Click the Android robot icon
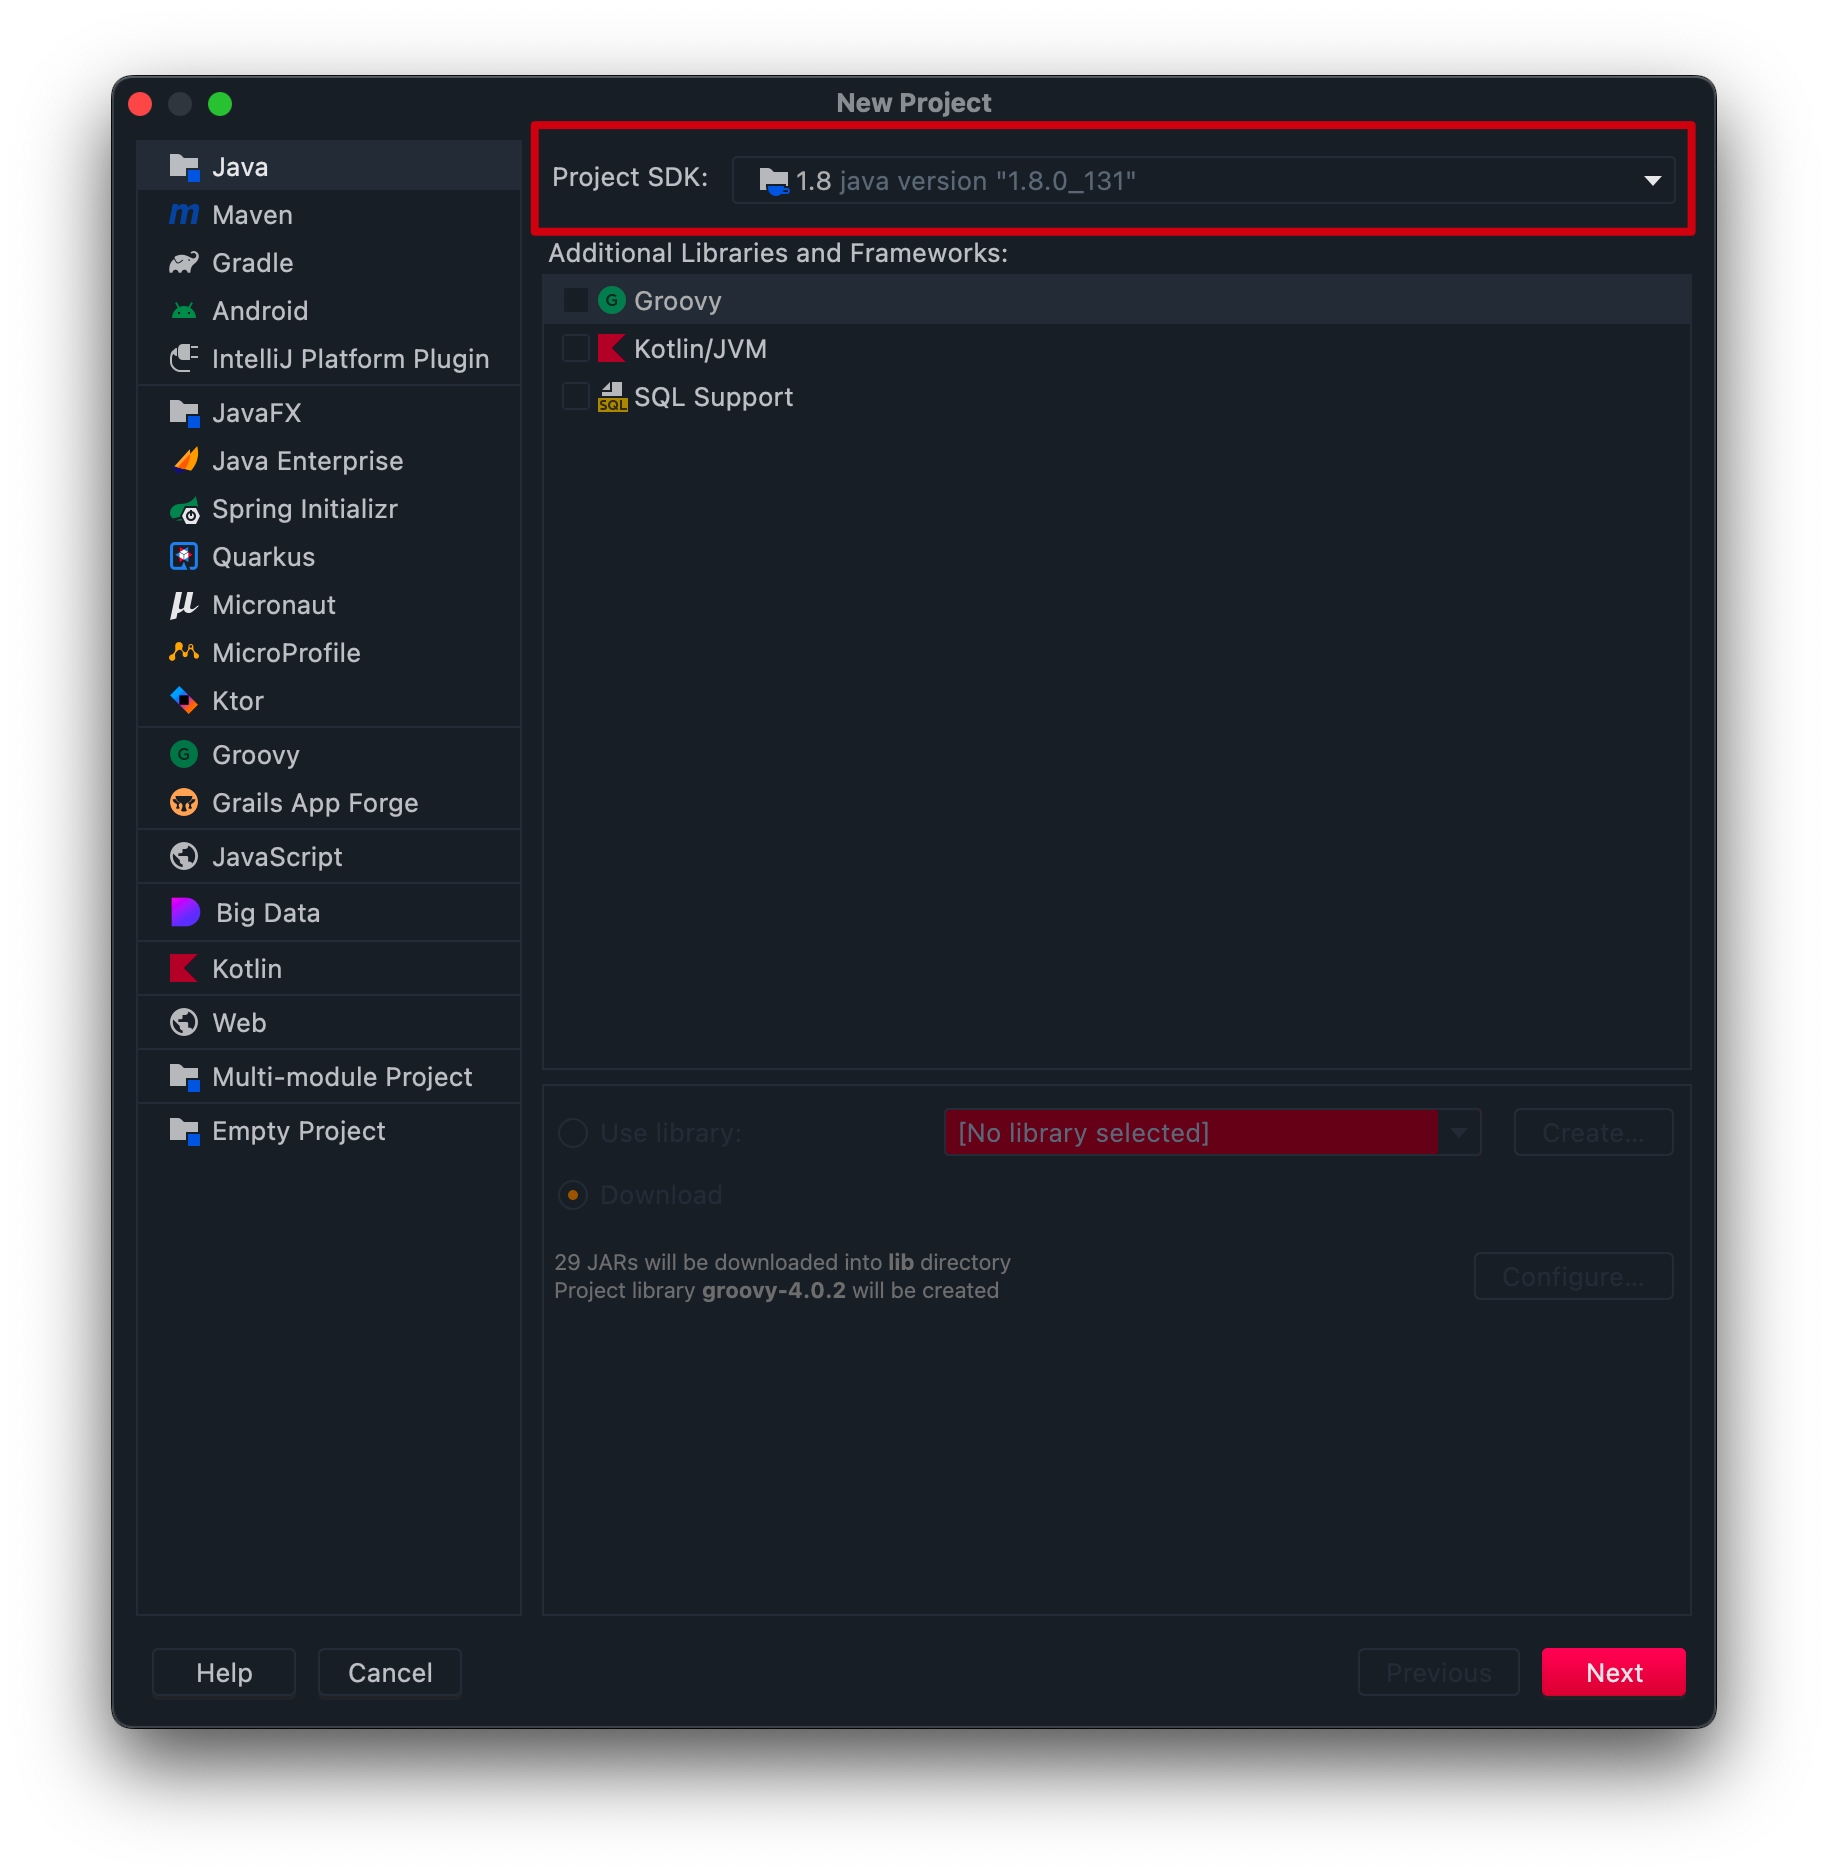Screen dimensions: 1828x1876 click(x=184, y=311)
